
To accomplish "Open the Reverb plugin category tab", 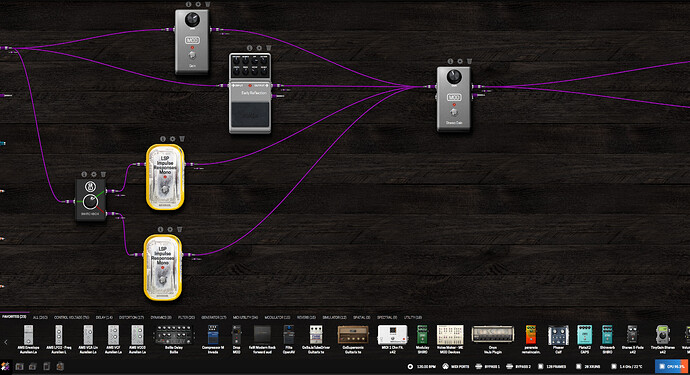I will tap(306, 317).
